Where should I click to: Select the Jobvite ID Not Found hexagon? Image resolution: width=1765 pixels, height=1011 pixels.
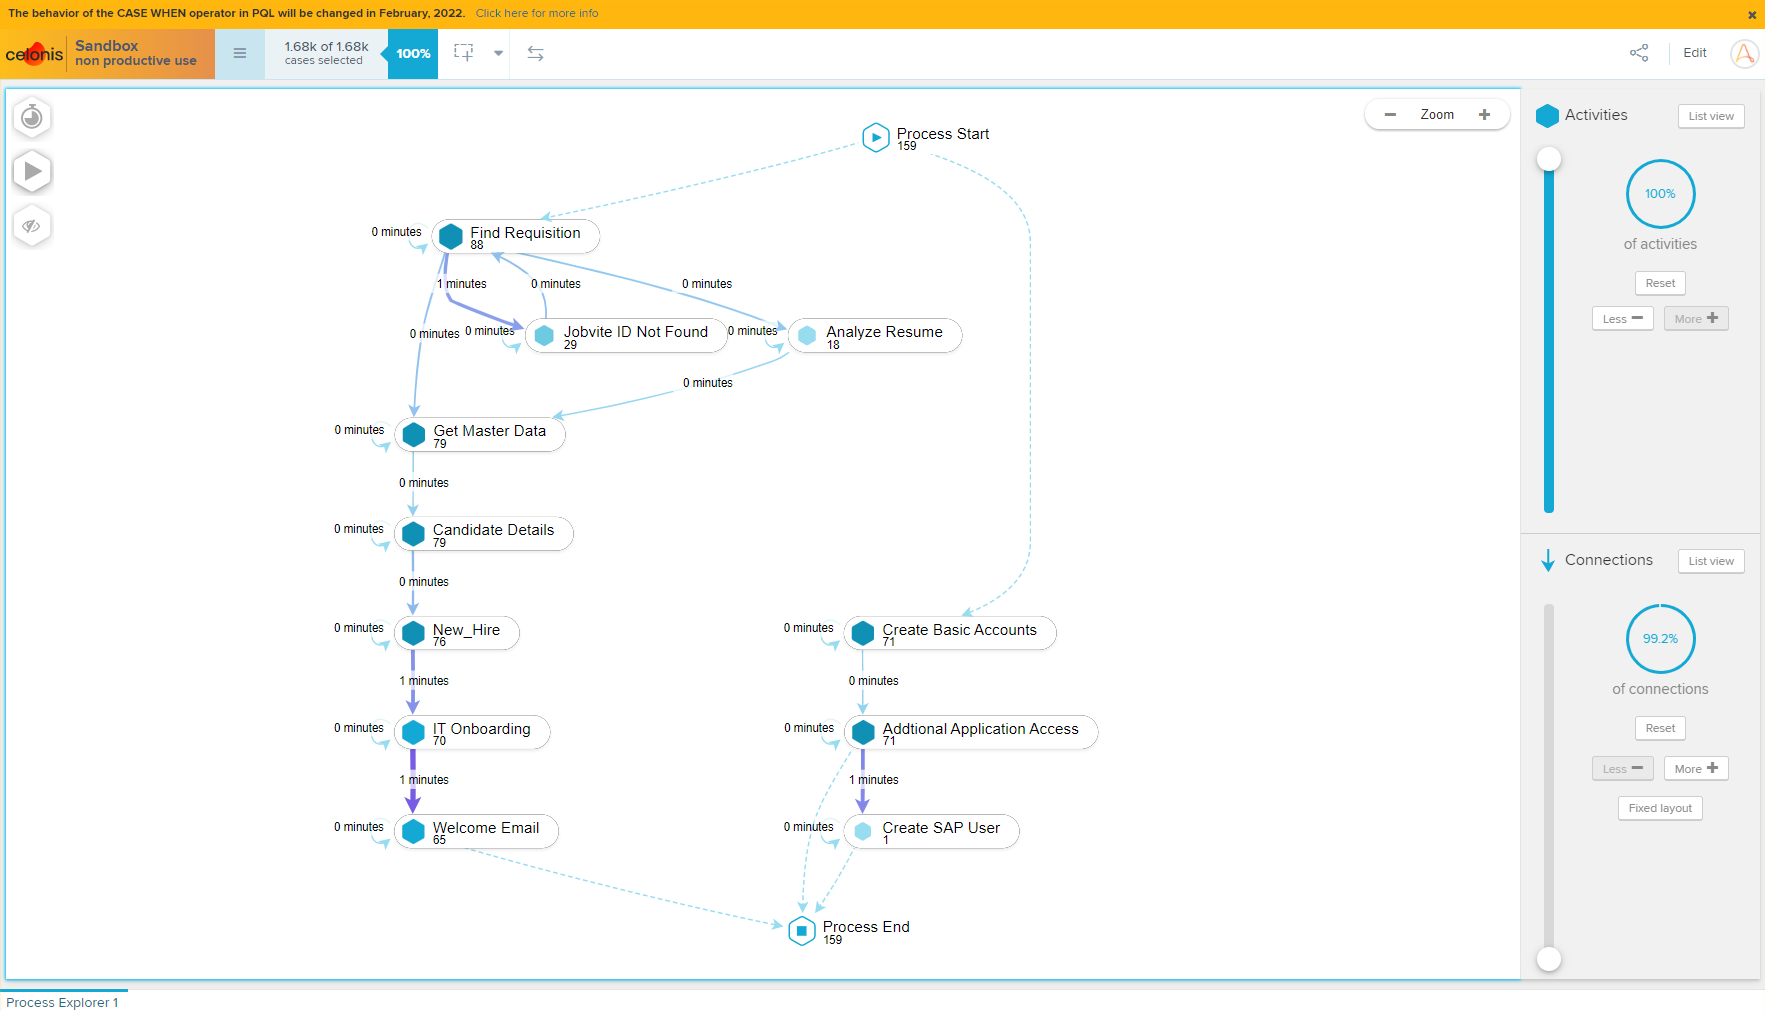544,336
